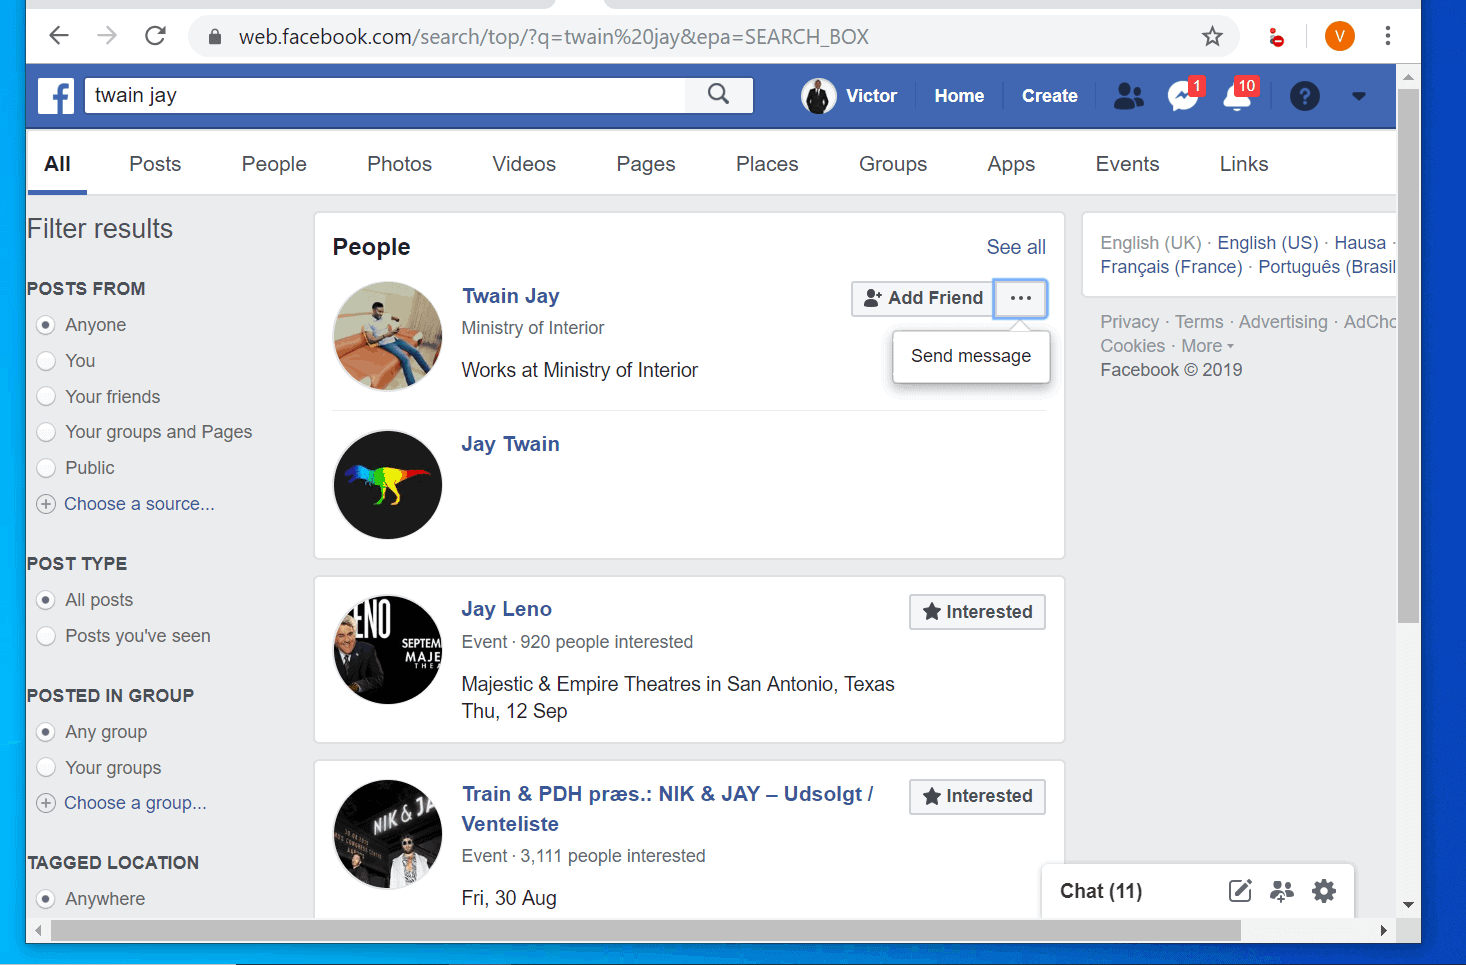Click the search magnifier button
Screen dimensions: 1466x965
tap(718, 95)
